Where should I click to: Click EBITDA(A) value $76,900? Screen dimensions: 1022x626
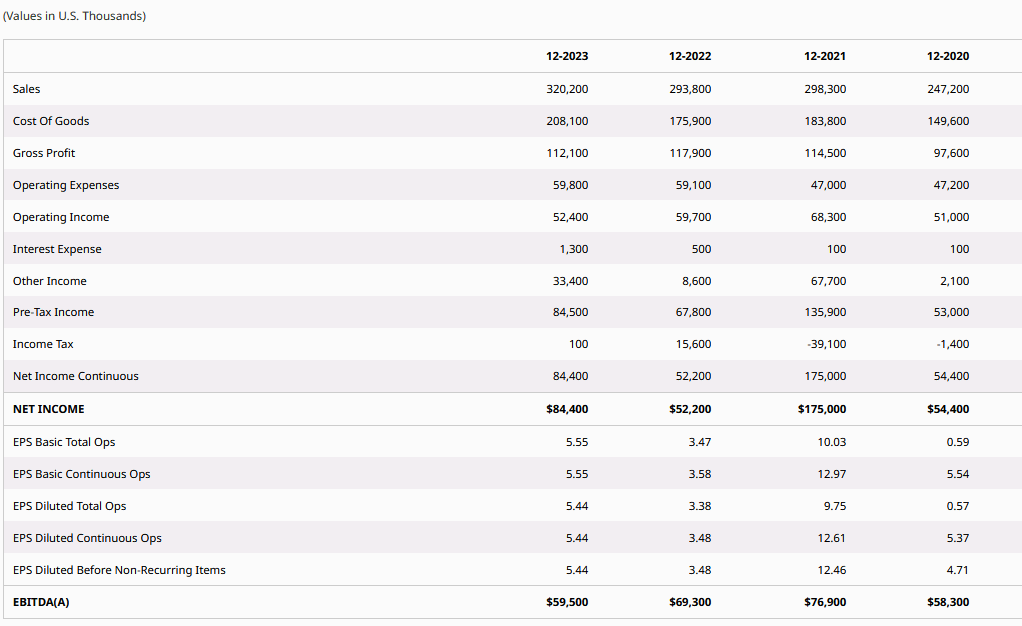tap(825, 602)
